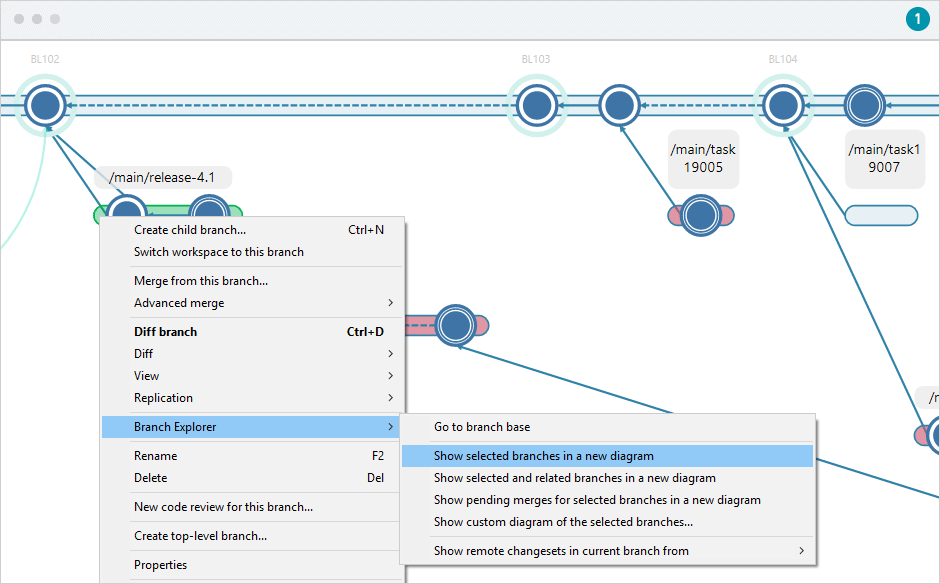Click the /main/release-4.1 branch label
This screenshot has height=584, width=940.
[163, 177]
